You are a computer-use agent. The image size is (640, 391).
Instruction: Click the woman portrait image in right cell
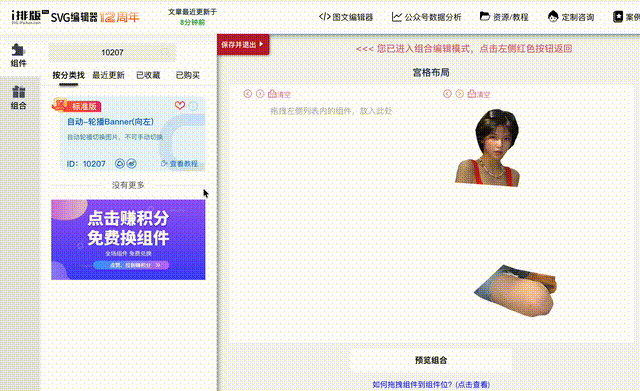click(x=487, y=148)
